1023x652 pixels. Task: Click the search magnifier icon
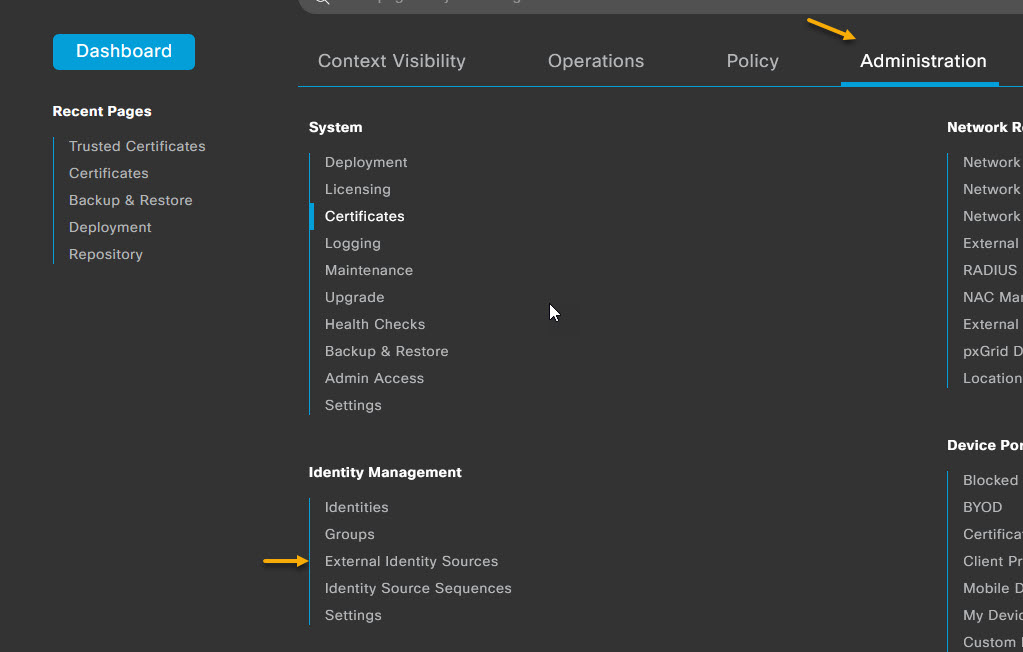click(x=322, y=2)
